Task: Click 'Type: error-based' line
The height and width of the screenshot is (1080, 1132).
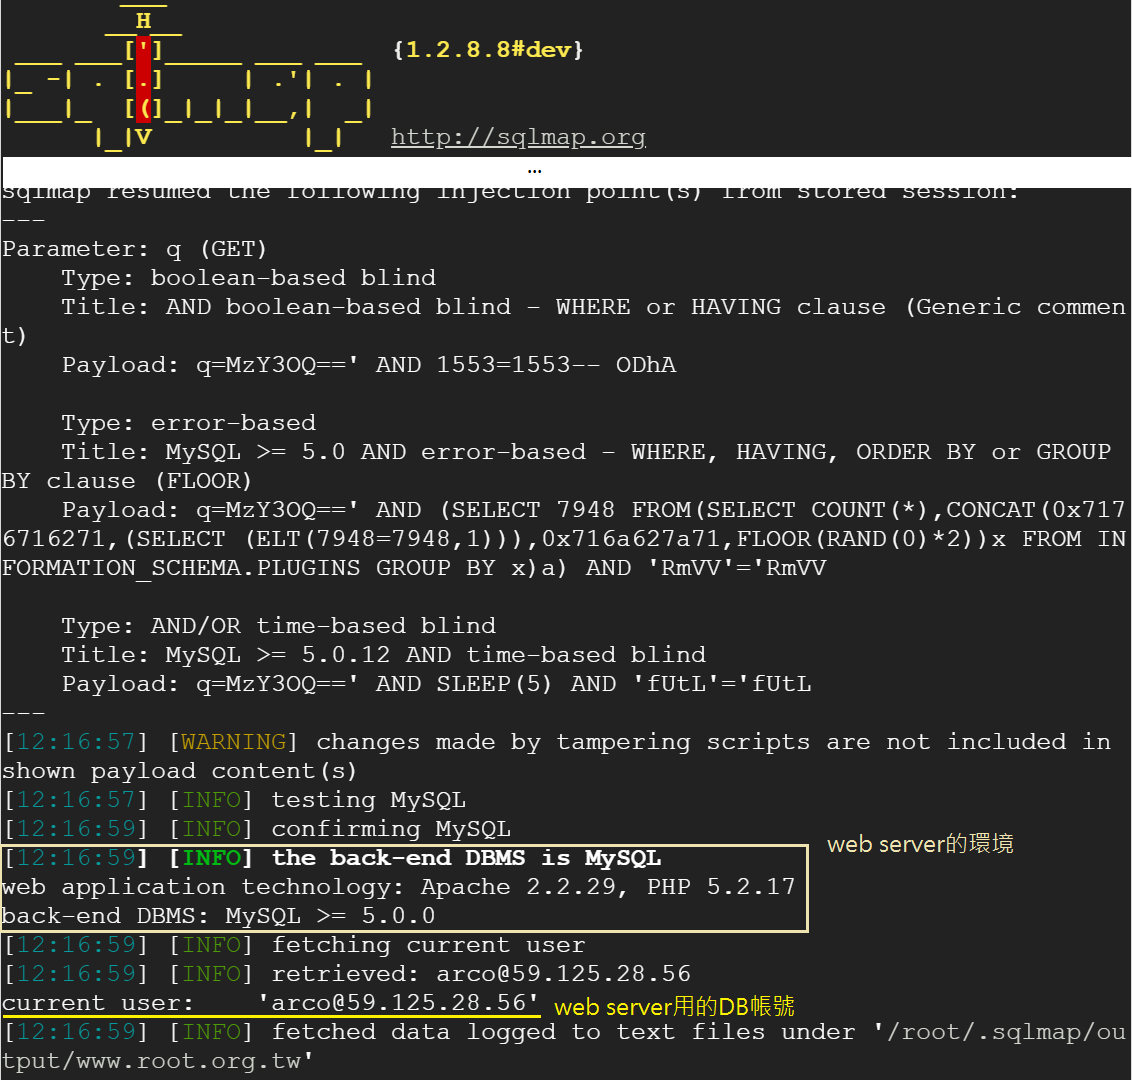Action: pyautogui.click(x=189, y=423)
